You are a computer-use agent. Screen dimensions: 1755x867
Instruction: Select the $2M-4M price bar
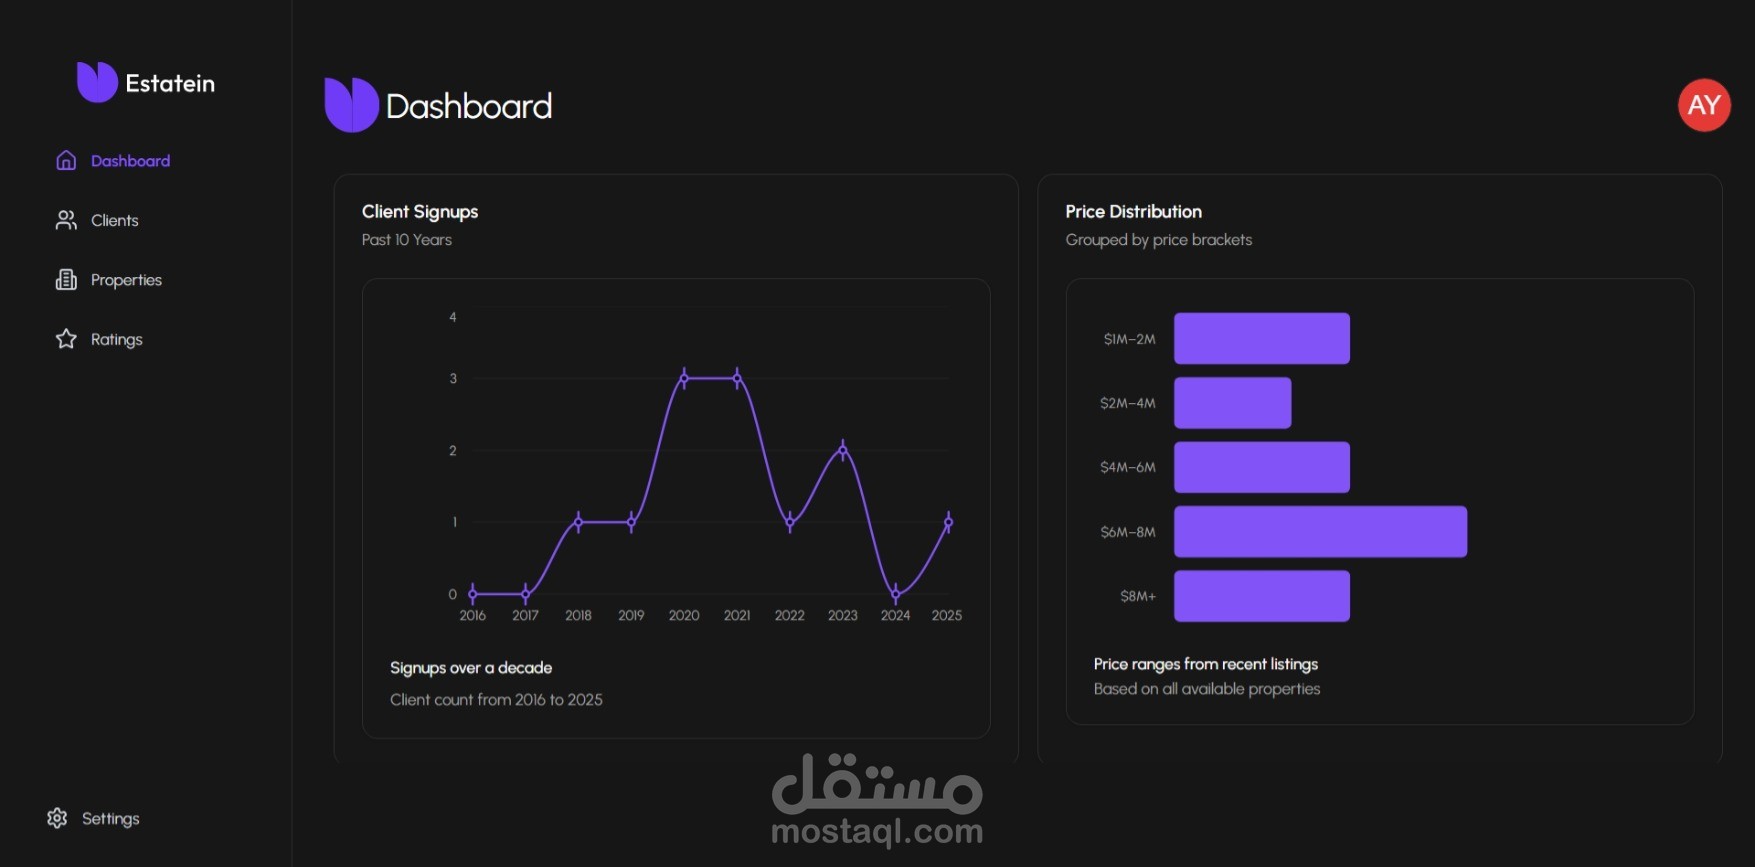click(x=1233, y=403)
